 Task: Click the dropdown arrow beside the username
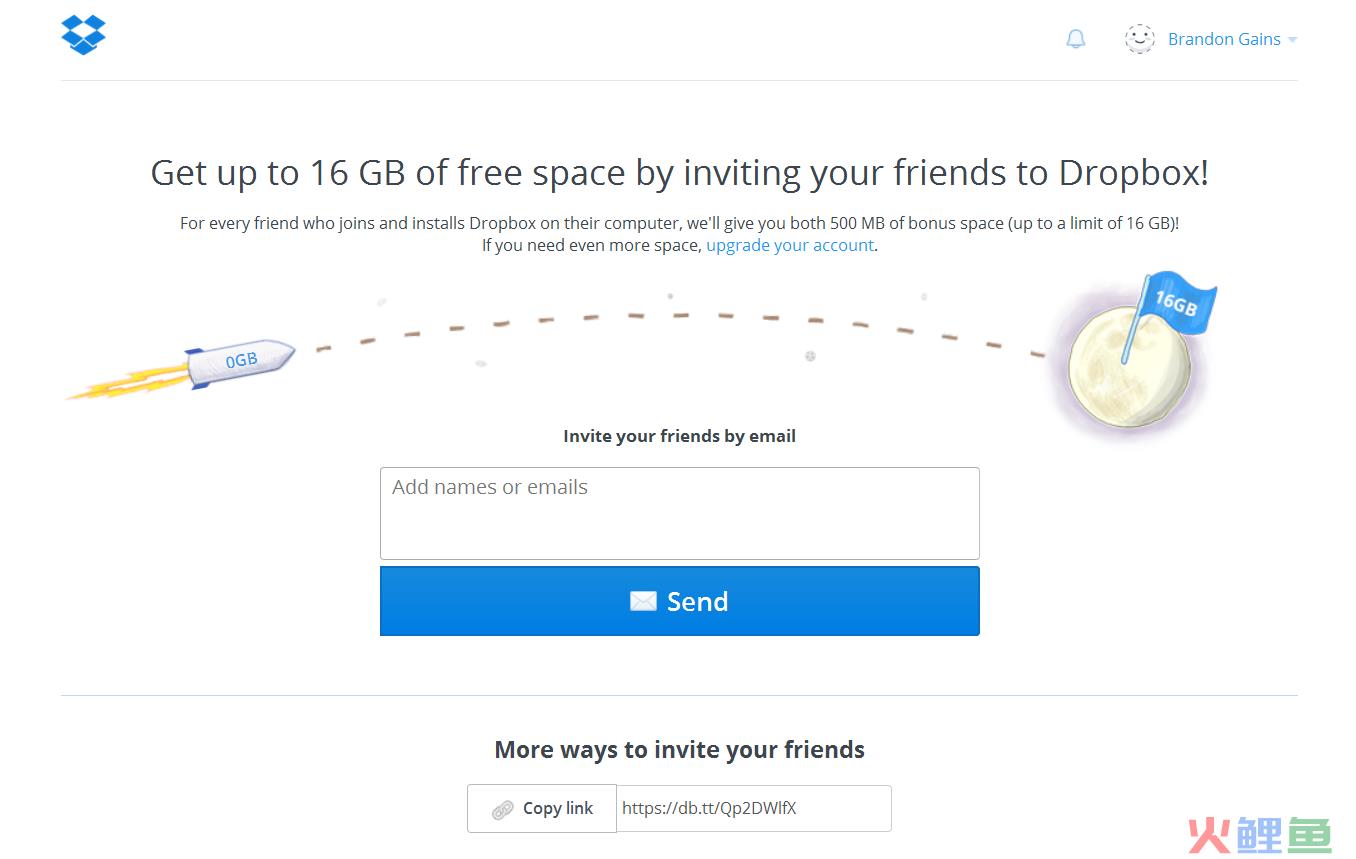click(x=1292, y=40)
